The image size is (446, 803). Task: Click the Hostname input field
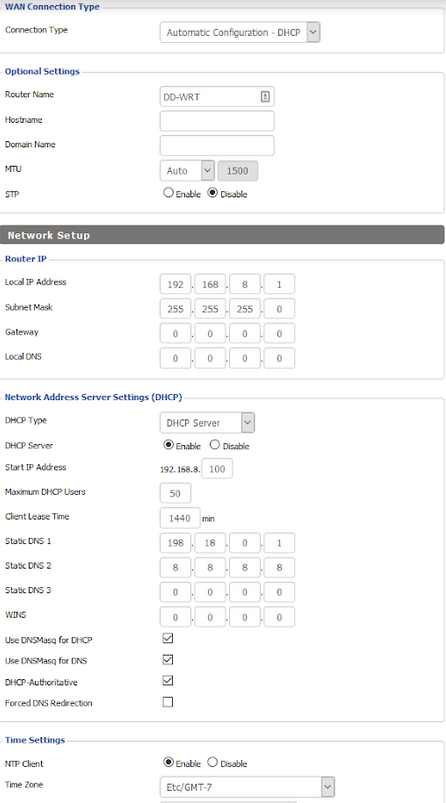(x=217, y=121)
